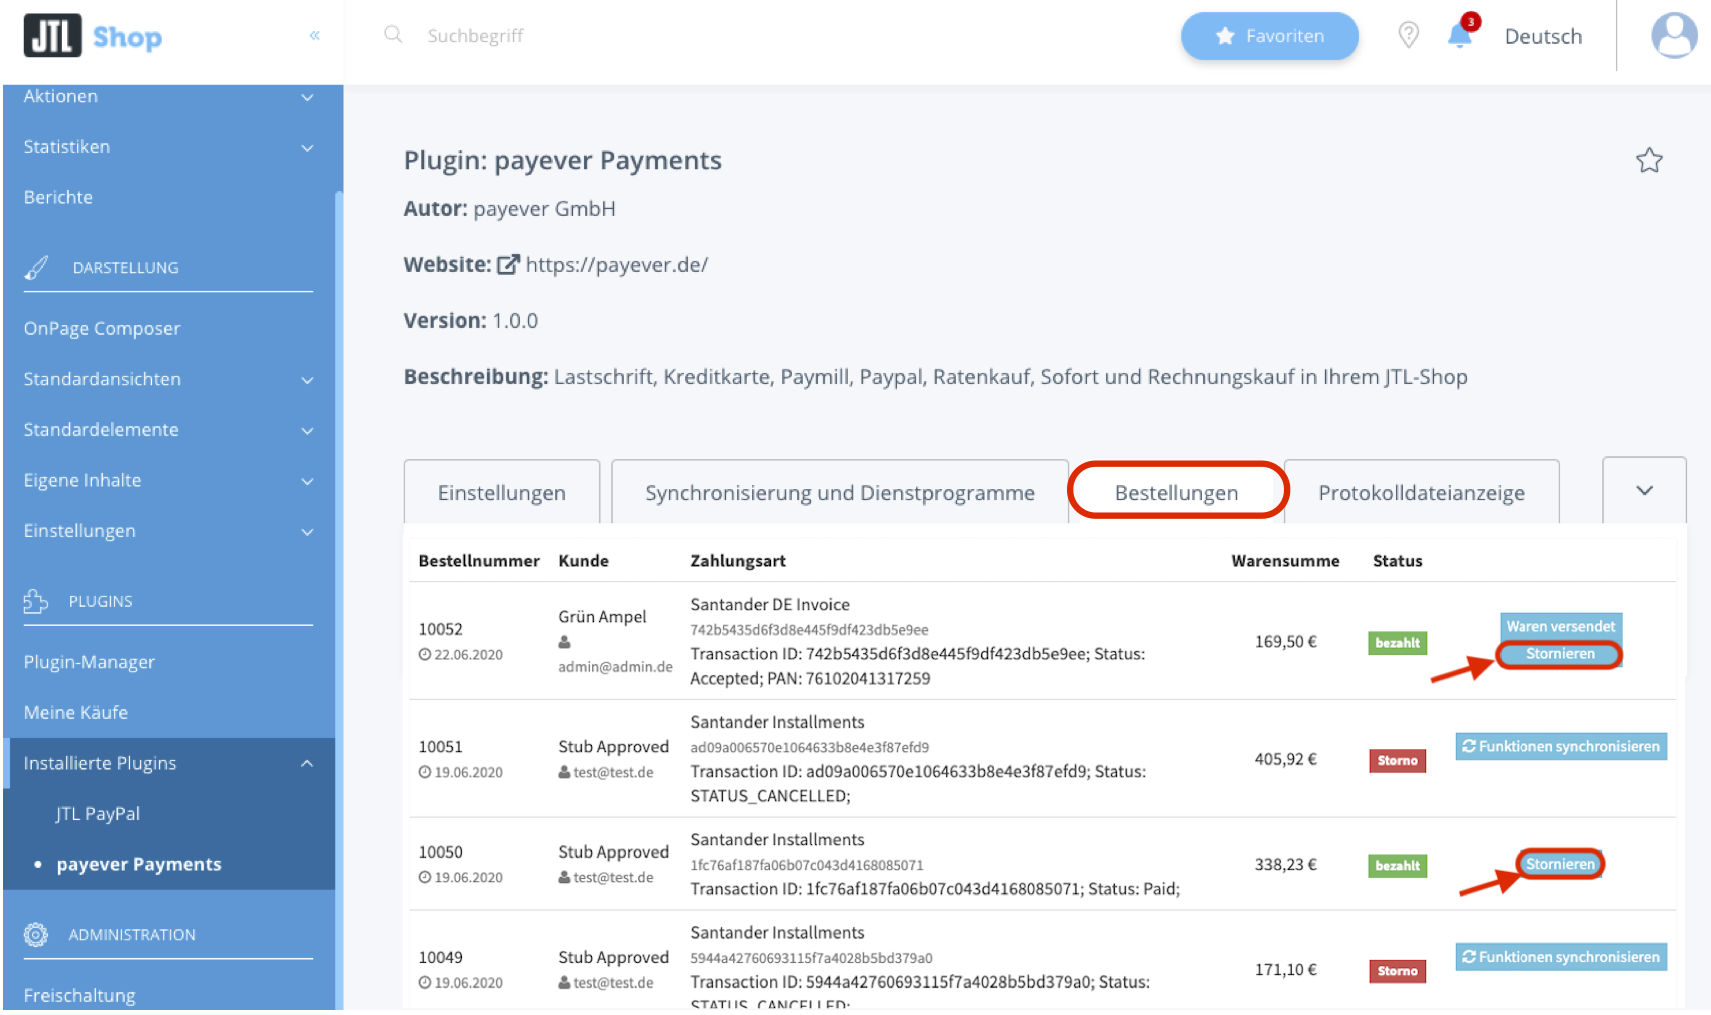1711x1015 pixels.
Task: Select payever Payments plugin entry
Action: (139, 864)
